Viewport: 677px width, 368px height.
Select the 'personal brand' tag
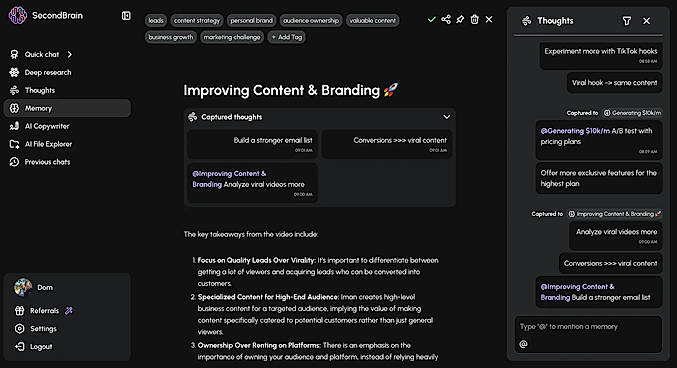[x=251, y=20]
